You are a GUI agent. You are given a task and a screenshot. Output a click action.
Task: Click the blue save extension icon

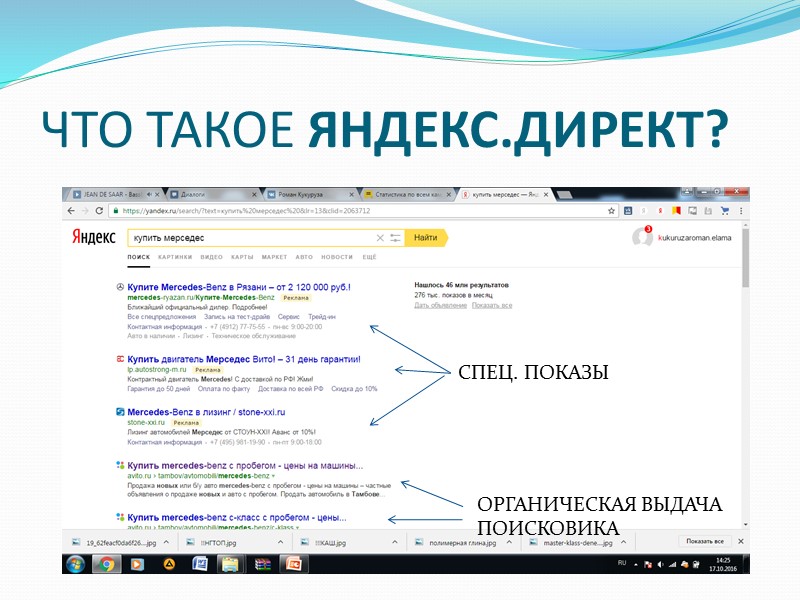click(628, 211)
